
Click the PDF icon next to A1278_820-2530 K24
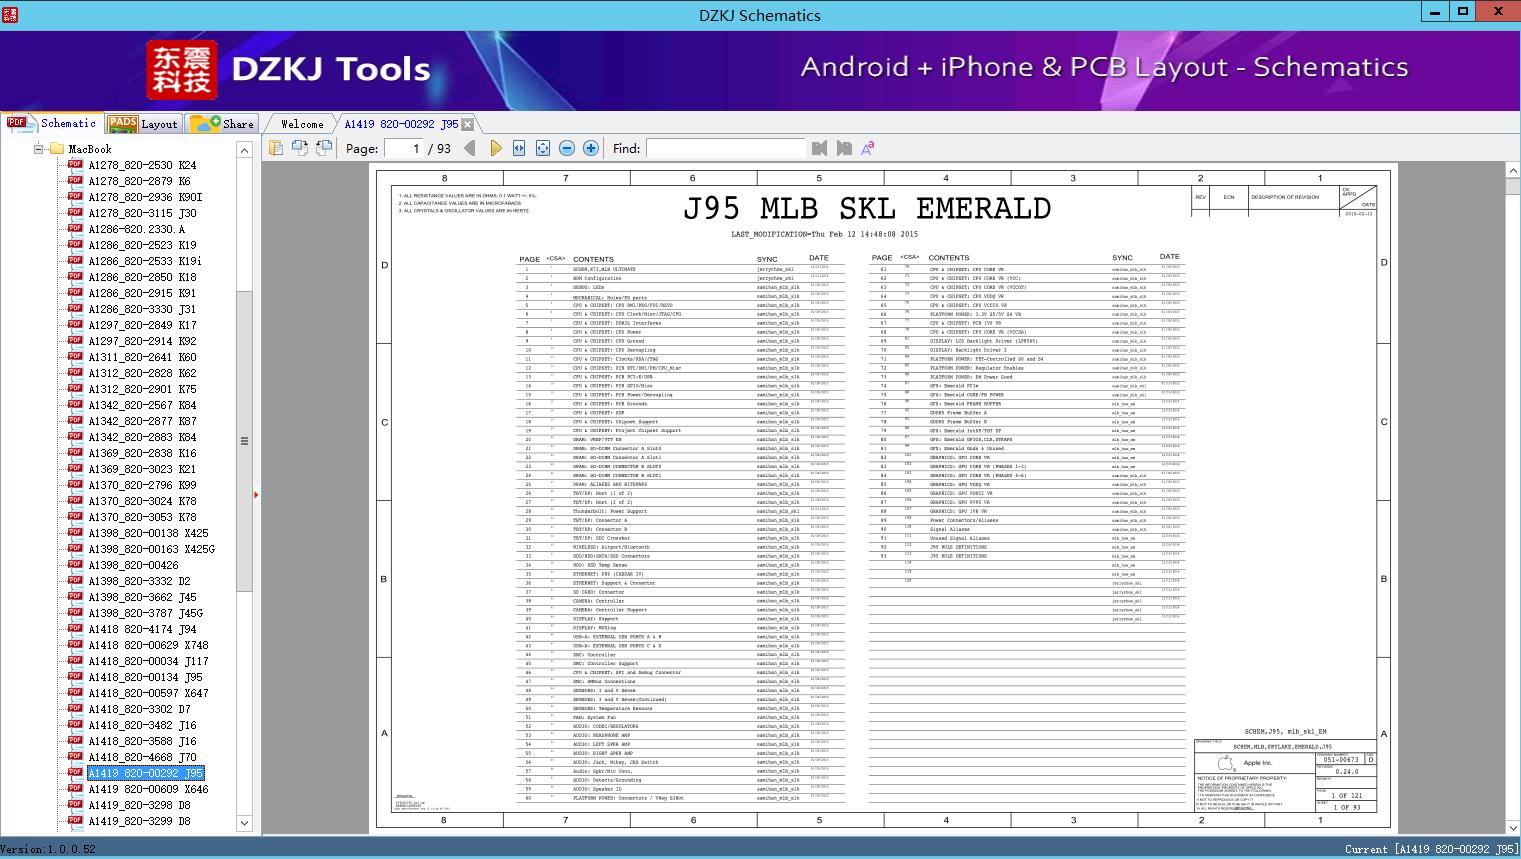click(x=75, y=164)
